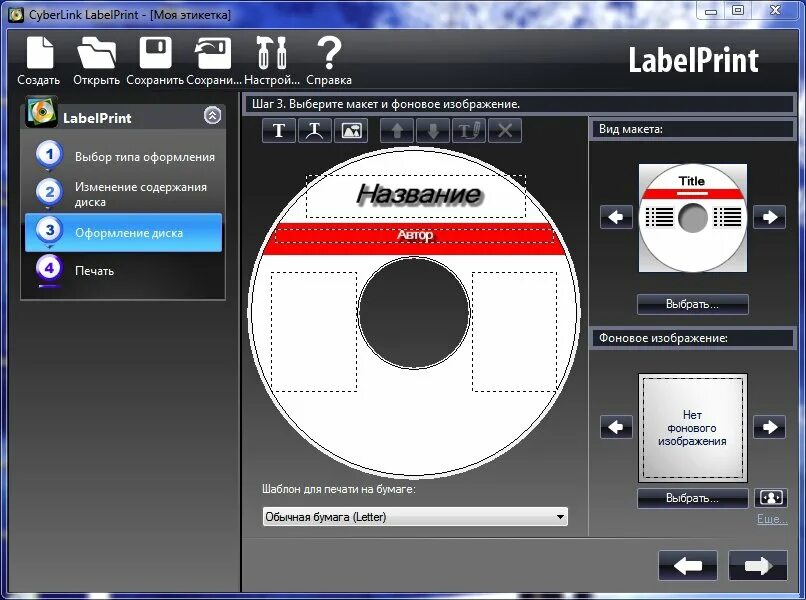Select the curved text tool
Screen dimensions: 806x600
coord(315,131)
